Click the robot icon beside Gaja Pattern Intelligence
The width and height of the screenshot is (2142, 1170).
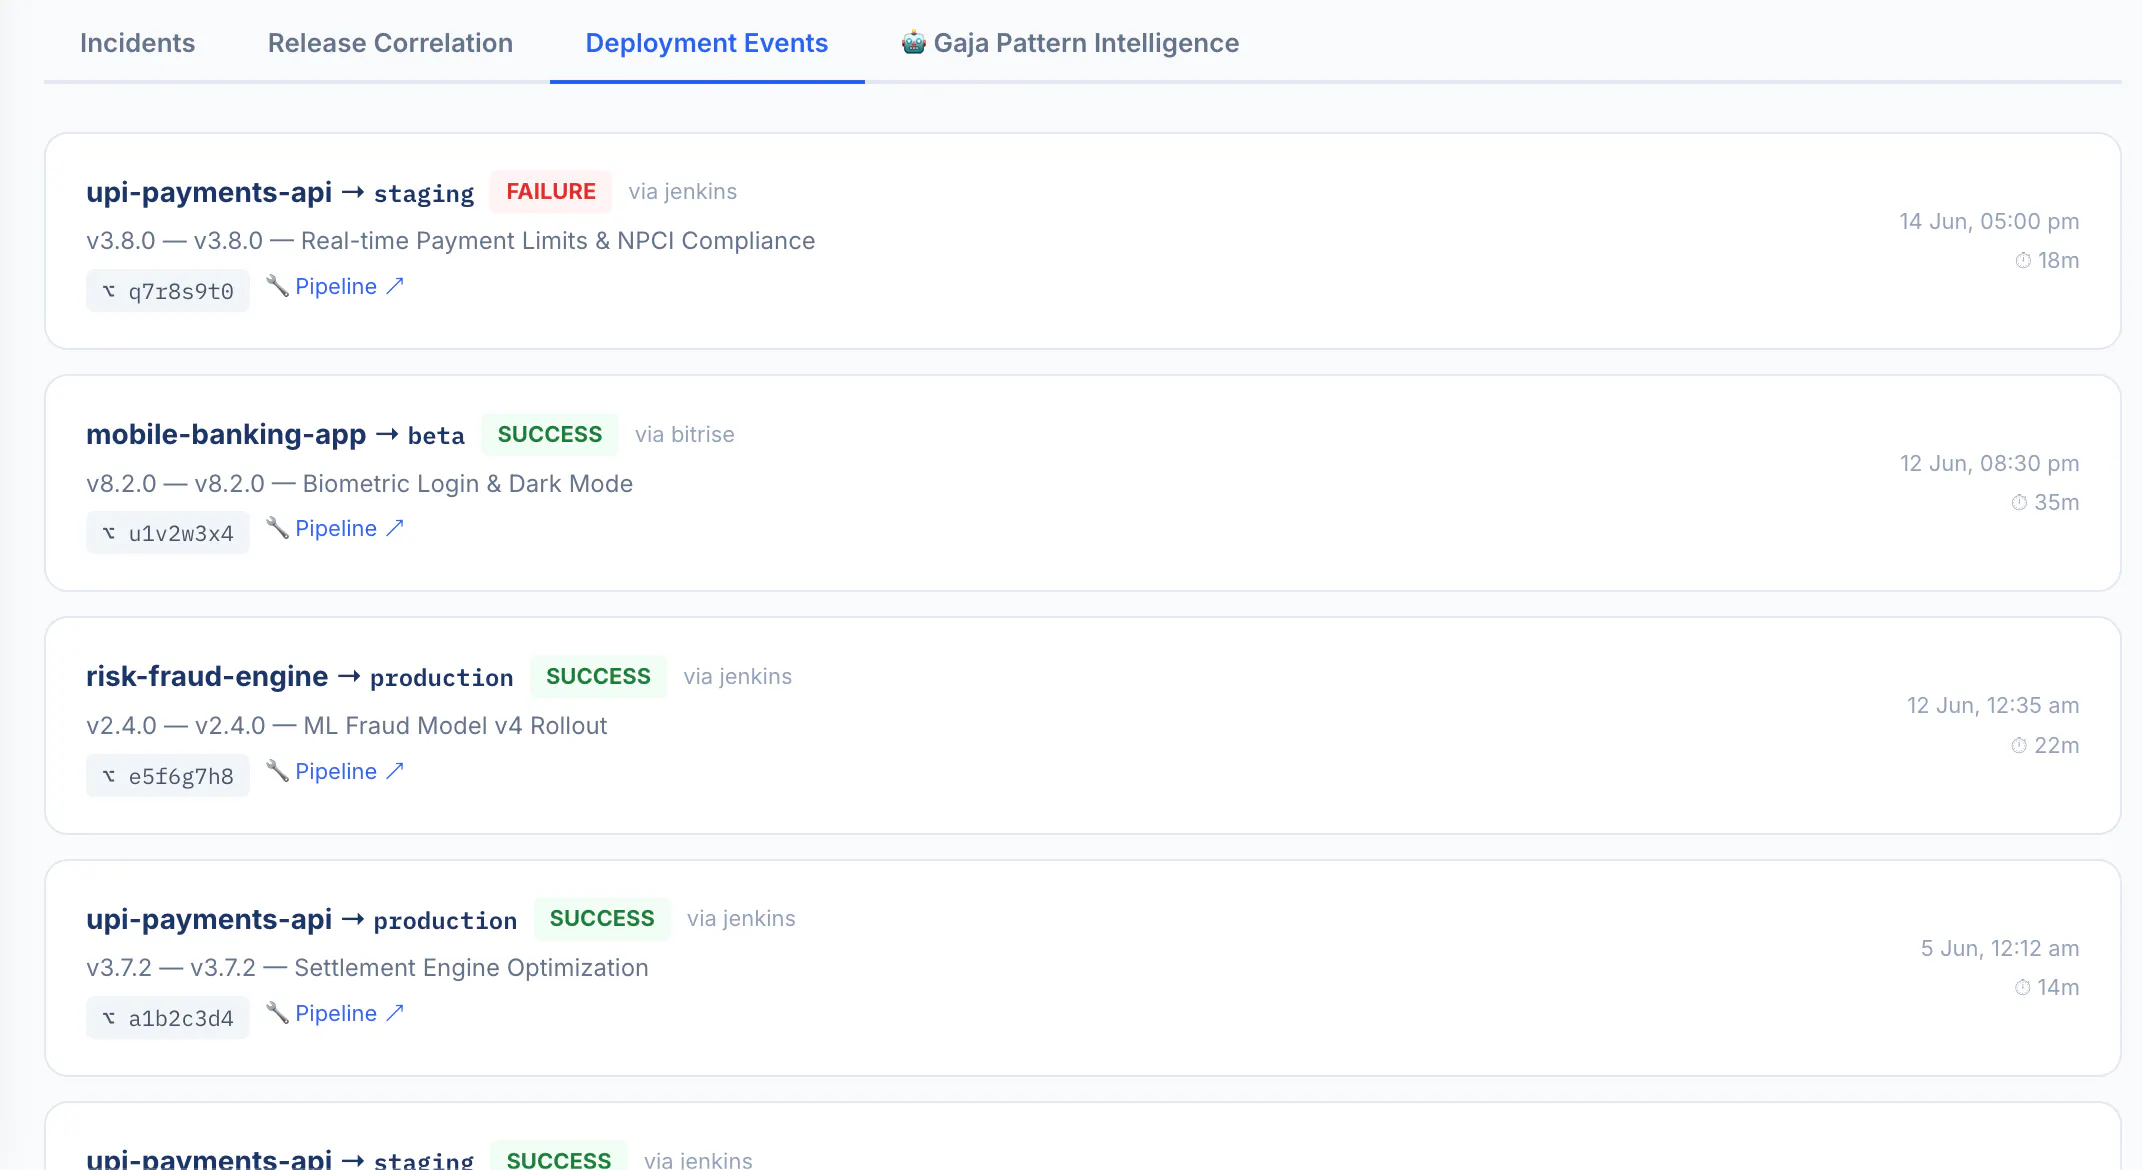click(x=913, y=43)
